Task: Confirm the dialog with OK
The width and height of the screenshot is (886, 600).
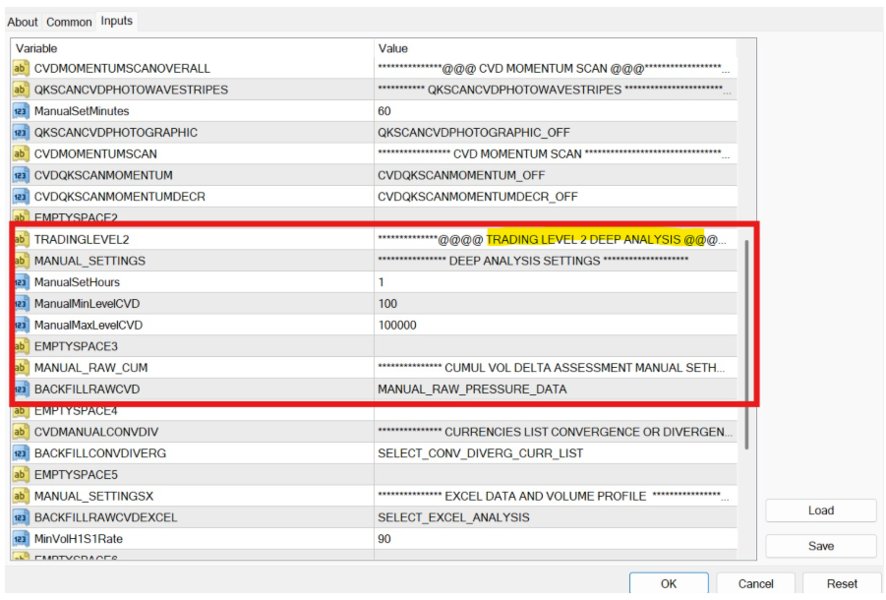Action: pos(668,584)
